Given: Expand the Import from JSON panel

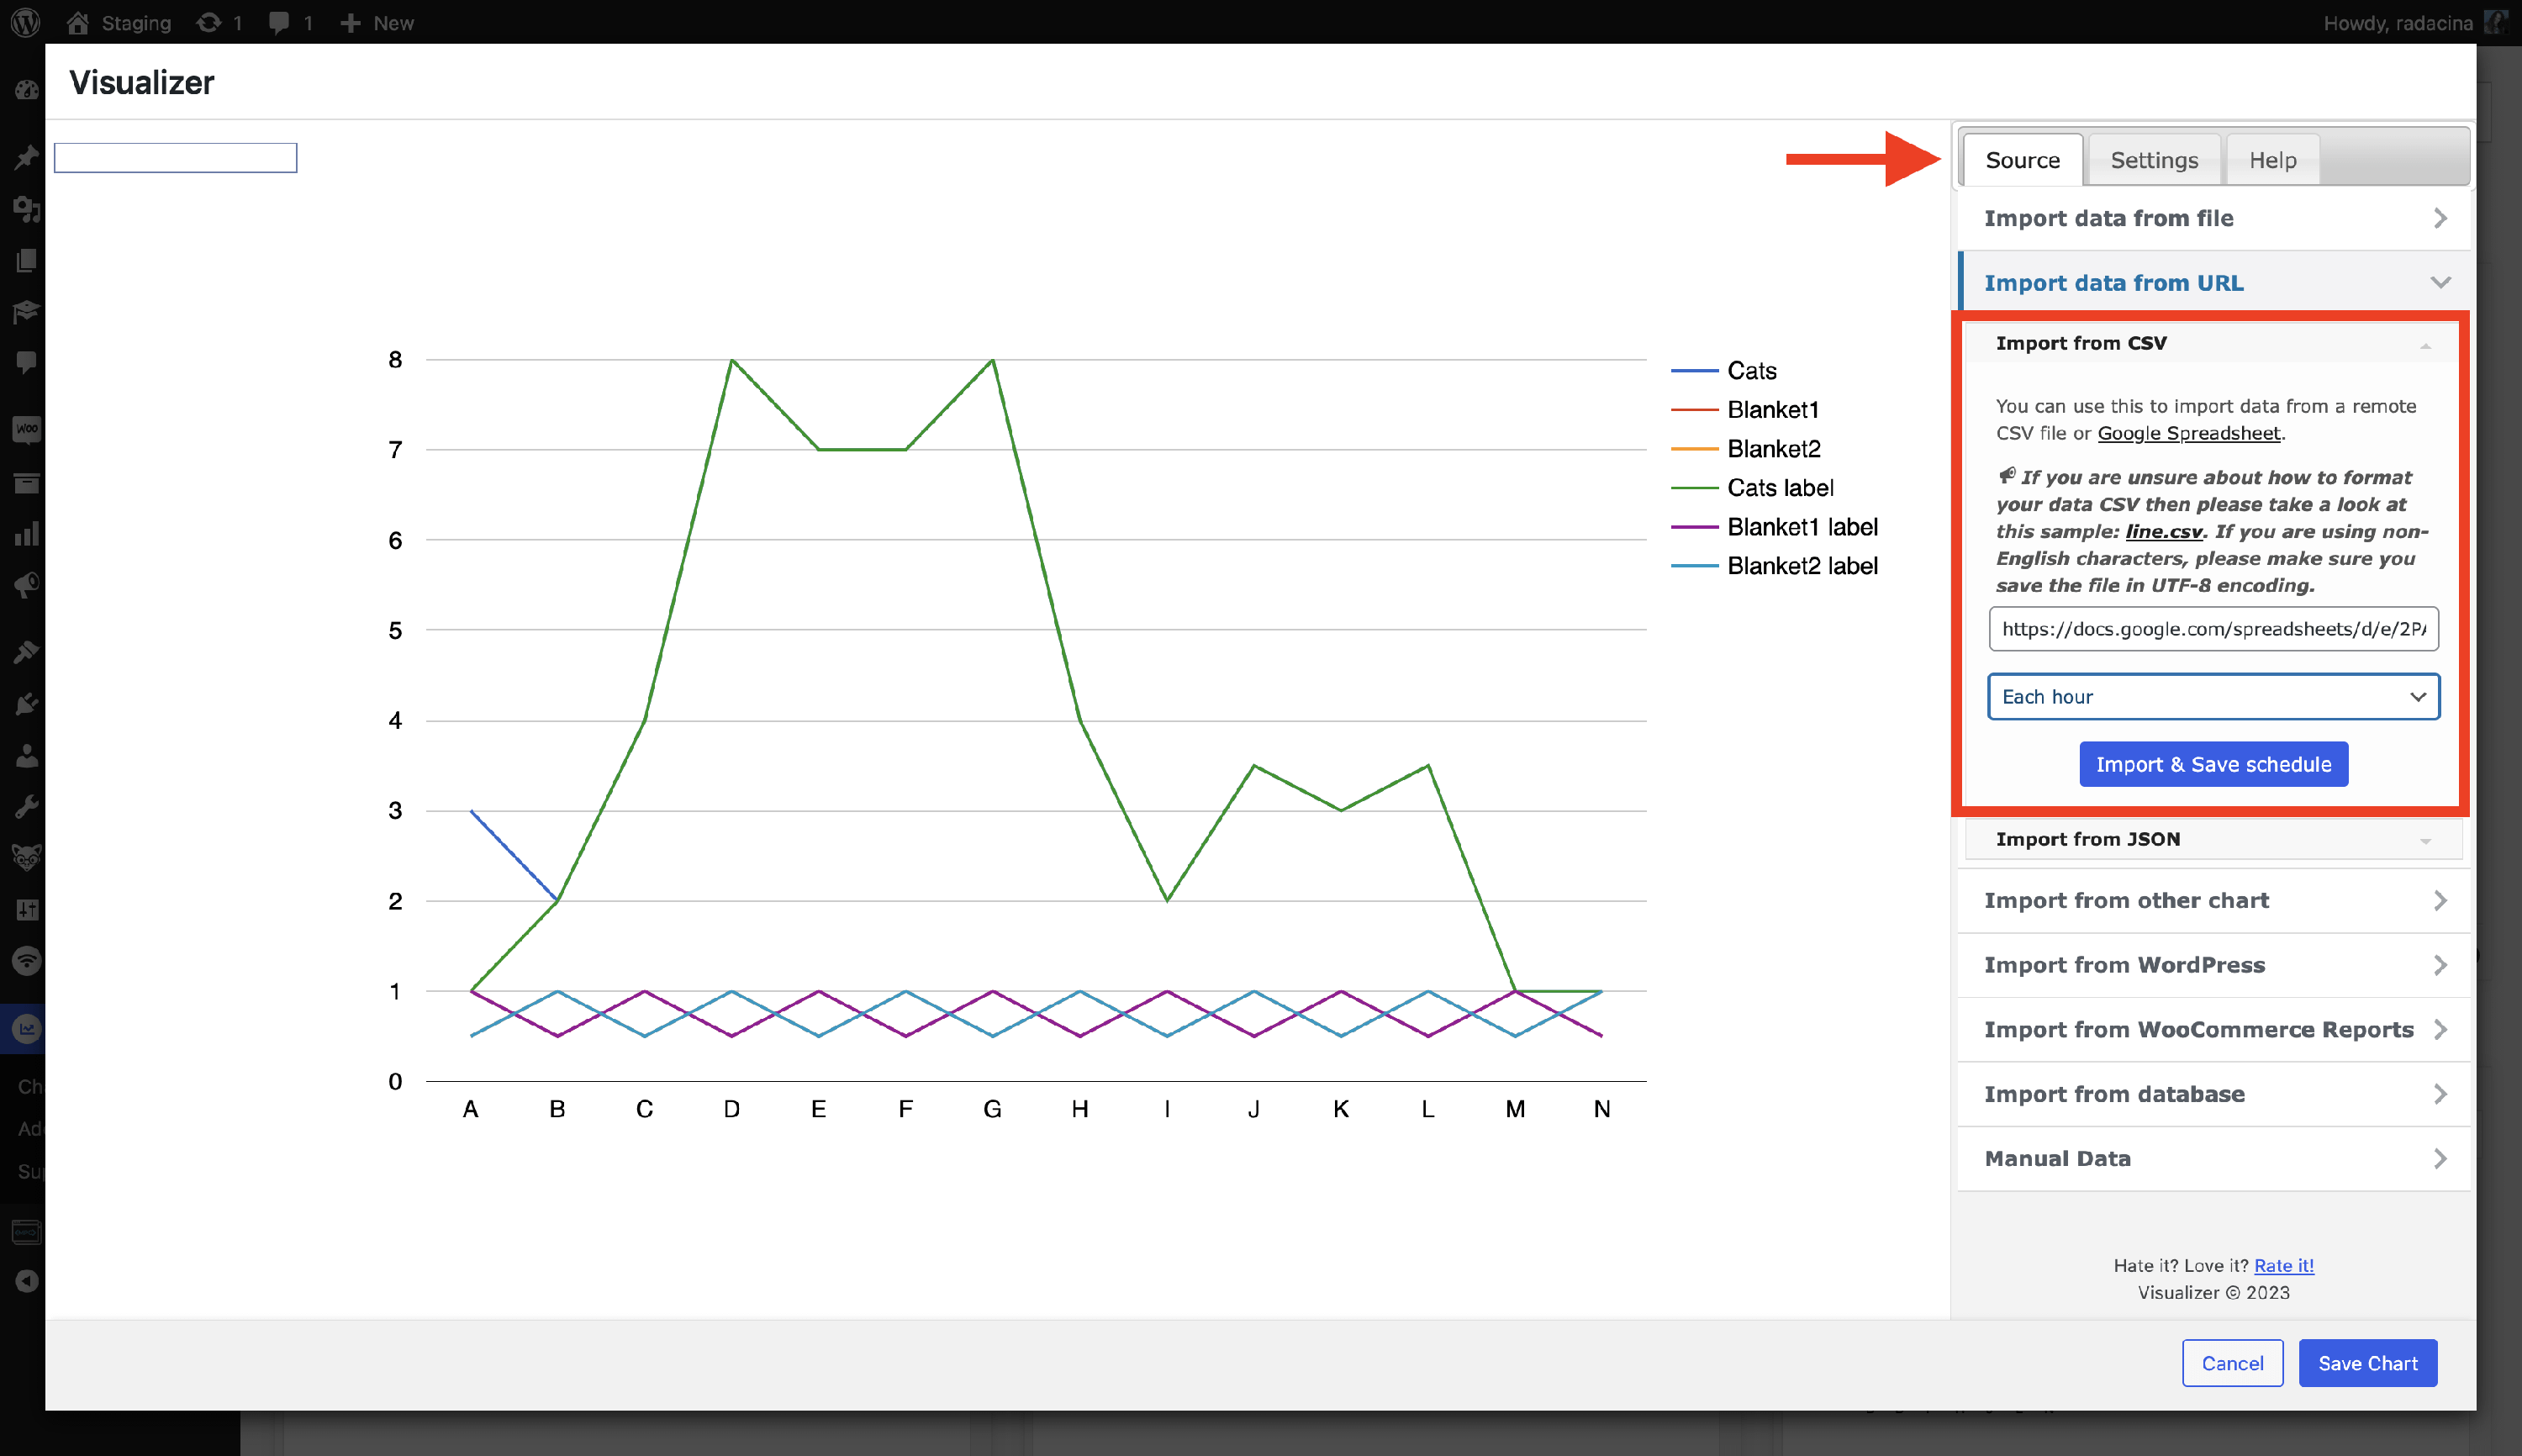Looking at the screenshot, I should coord(2212,839).
